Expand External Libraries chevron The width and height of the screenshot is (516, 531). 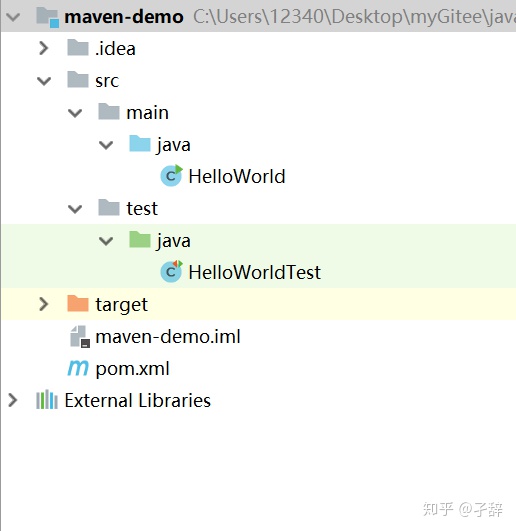13,400
